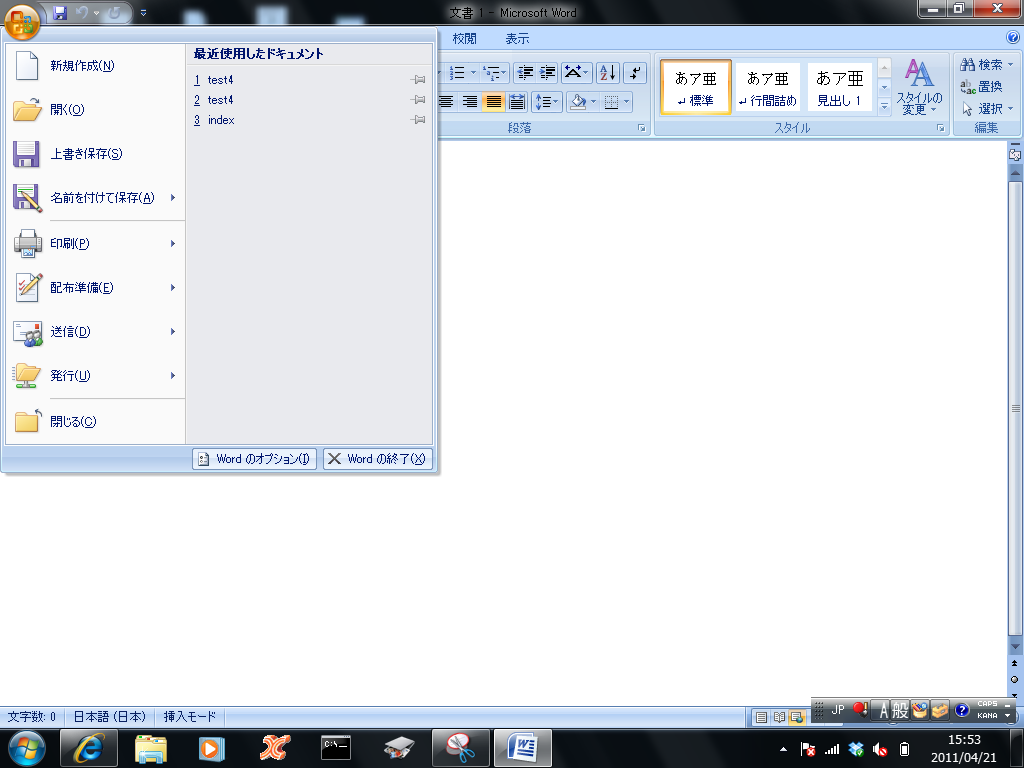Choose 新規作成(N) in the Office menu
Viewport: 1024px width, 768px height.
[95, 65]
